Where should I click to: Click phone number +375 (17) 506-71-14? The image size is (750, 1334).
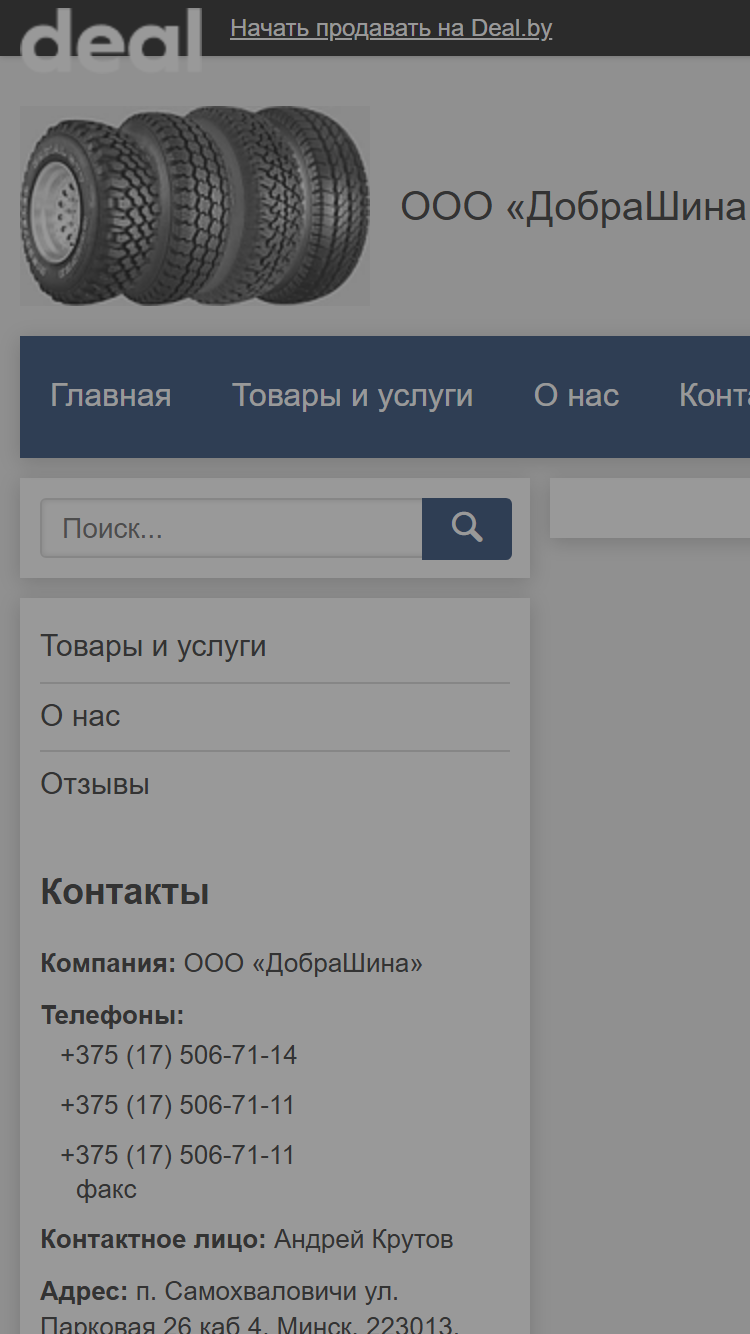pyautogui.click(x=178, y=1055)
